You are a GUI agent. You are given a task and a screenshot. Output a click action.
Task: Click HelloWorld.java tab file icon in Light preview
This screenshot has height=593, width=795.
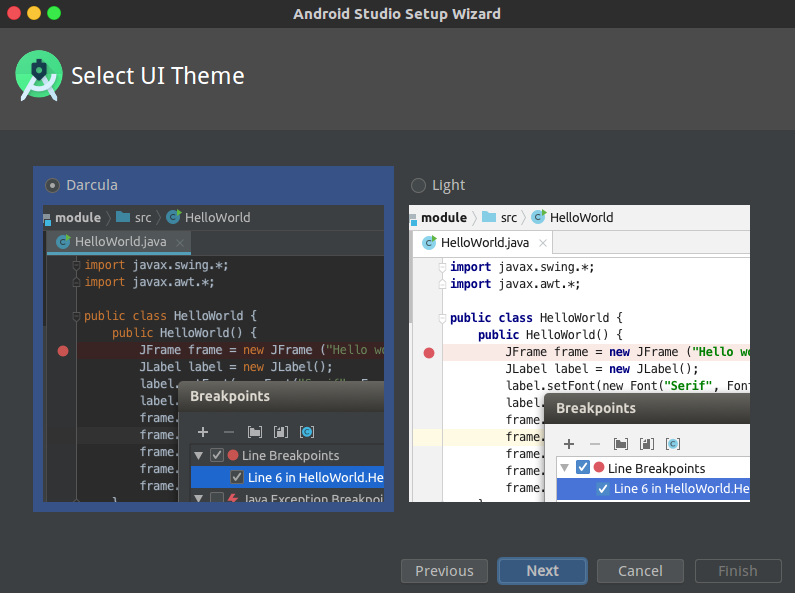(429, 243)
